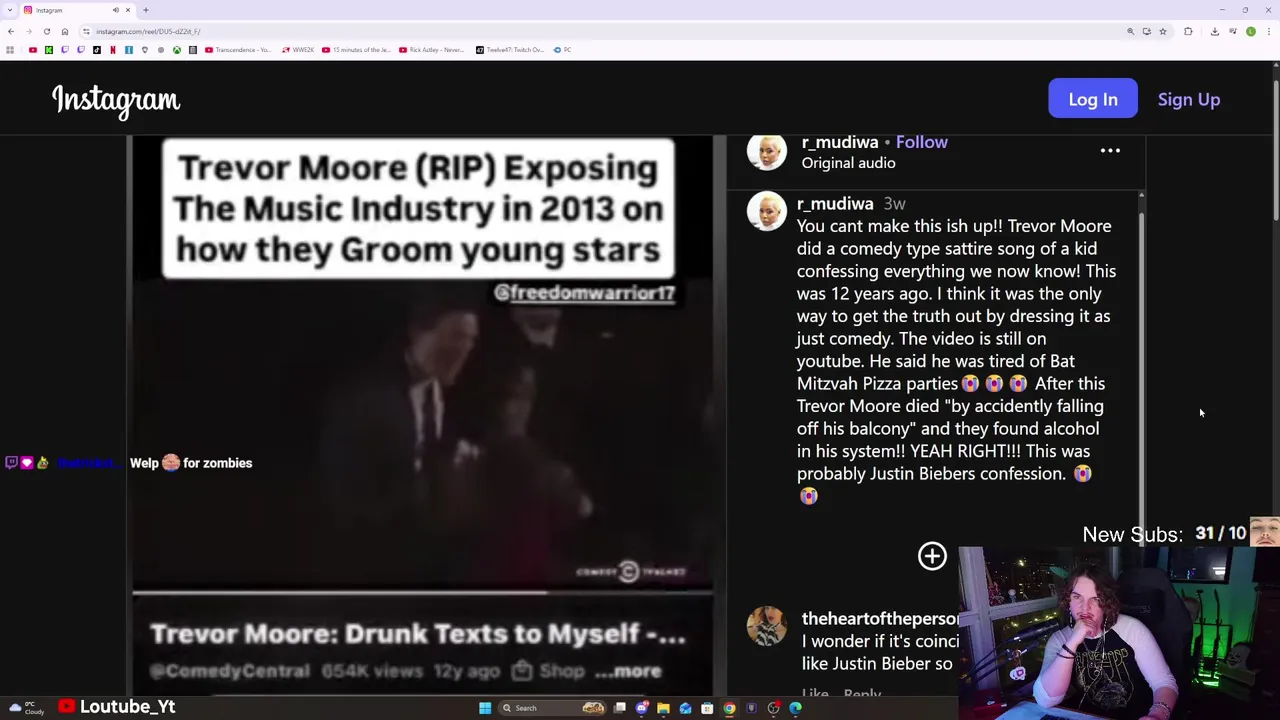Open the PC bookmark folder

coord(563,50)
